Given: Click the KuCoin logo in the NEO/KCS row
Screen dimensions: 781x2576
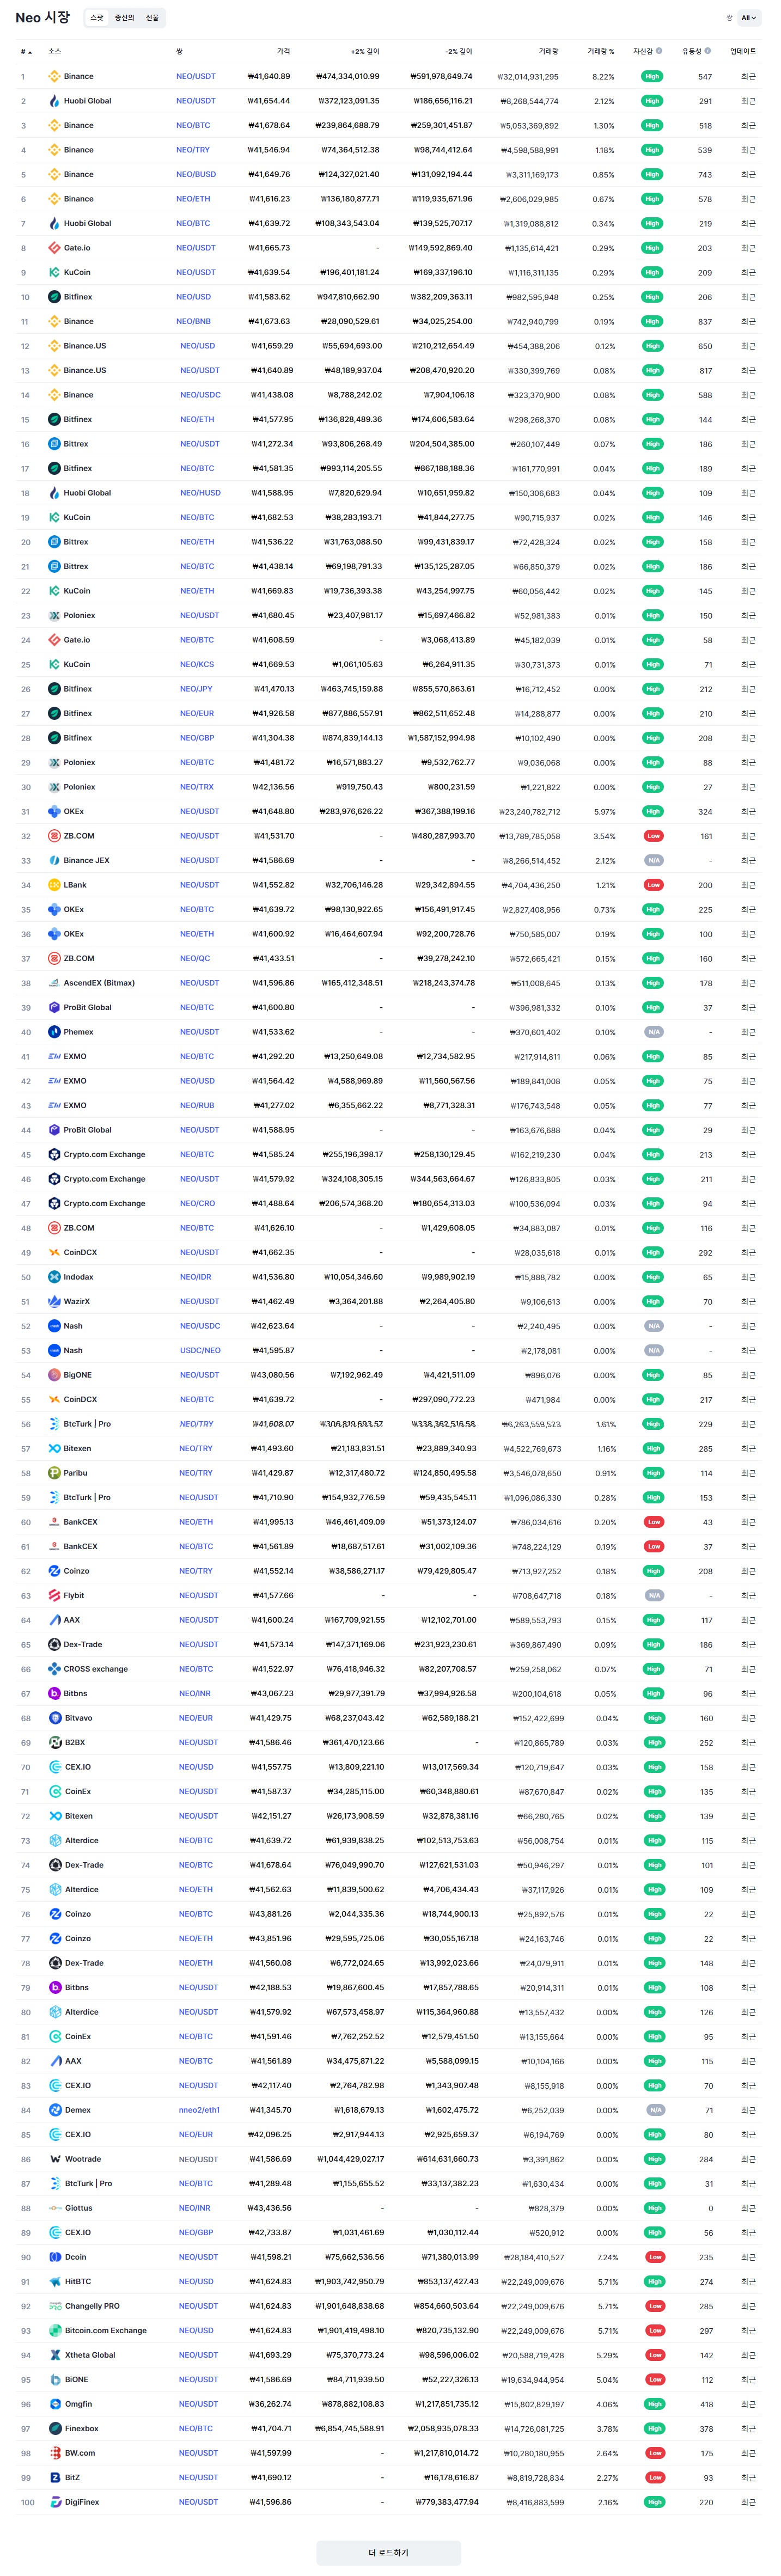Looking at the screenshot, I should tap(54, 664).
